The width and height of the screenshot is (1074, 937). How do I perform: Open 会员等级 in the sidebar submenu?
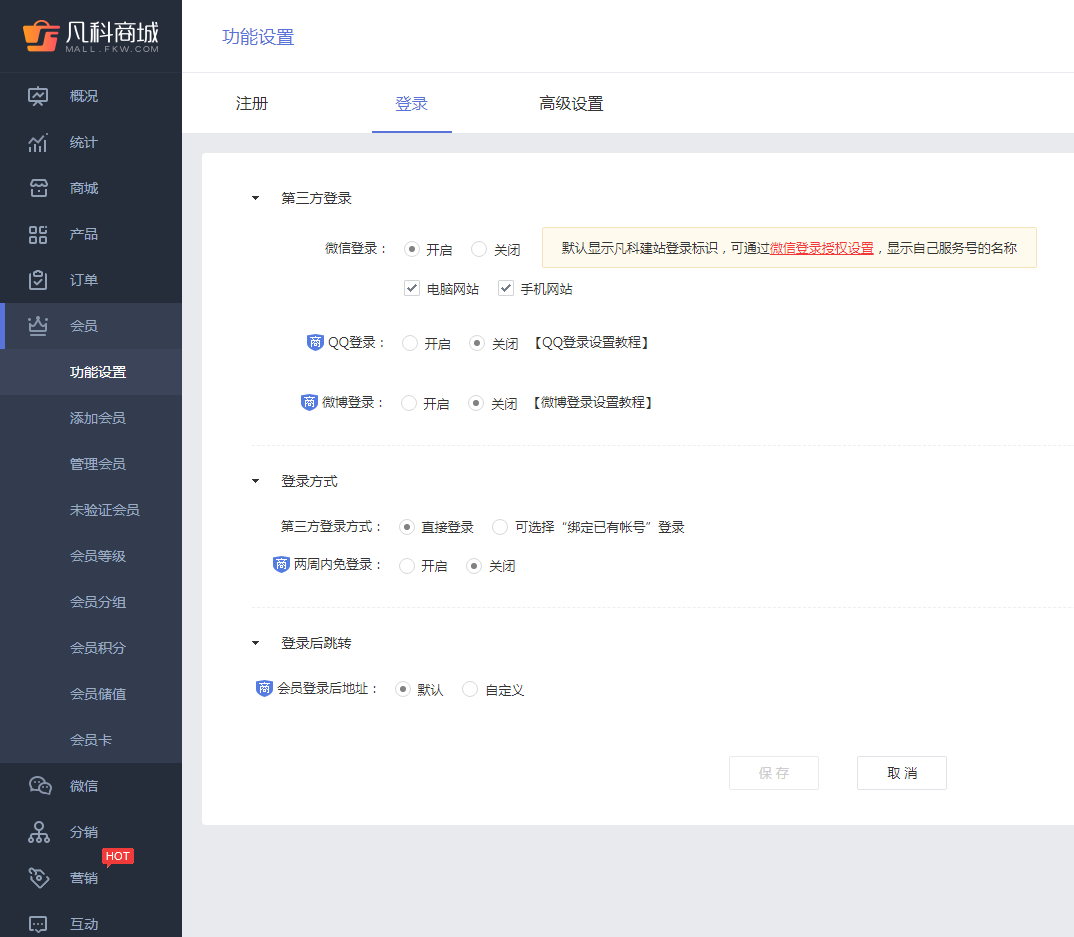(x=98, y=556)
